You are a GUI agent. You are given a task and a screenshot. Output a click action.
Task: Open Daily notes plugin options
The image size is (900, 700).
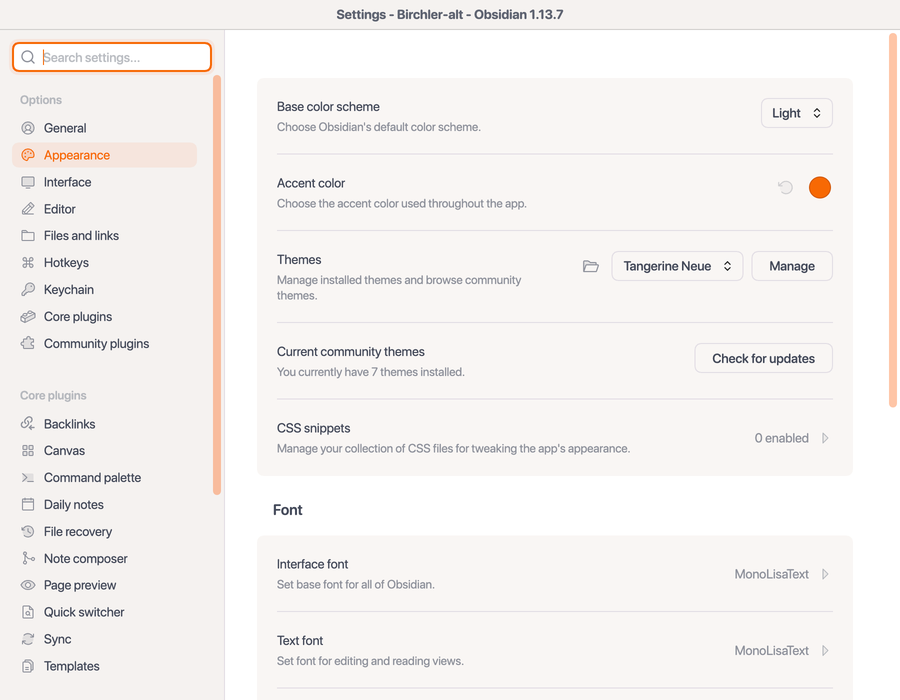tap(104, 504)
